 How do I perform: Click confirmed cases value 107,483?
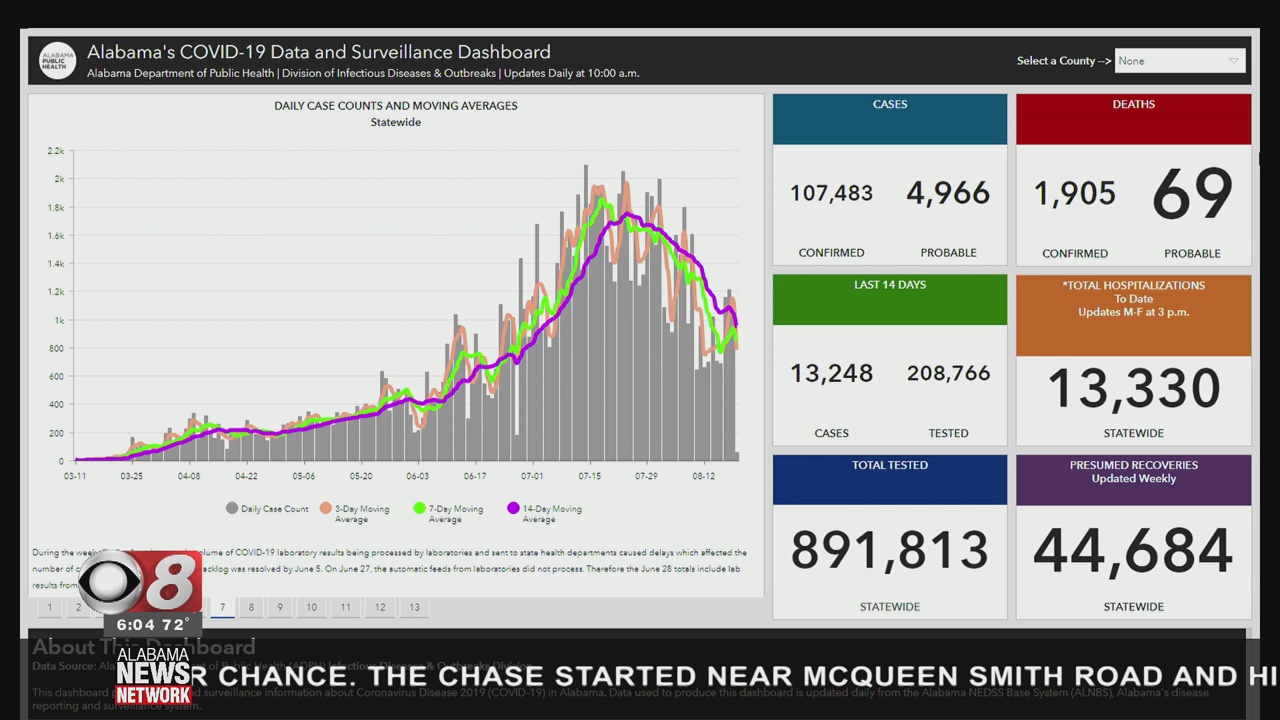(x=831, y=193)
